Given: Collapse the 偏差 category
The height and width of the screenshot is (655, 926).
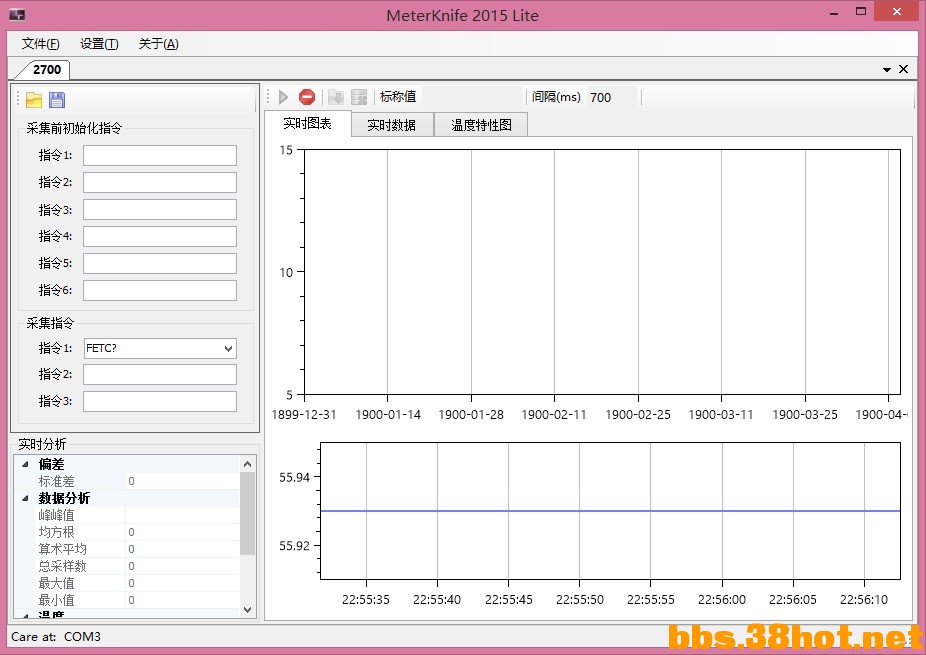Looking at the screenshot, I should pos(25,464).
